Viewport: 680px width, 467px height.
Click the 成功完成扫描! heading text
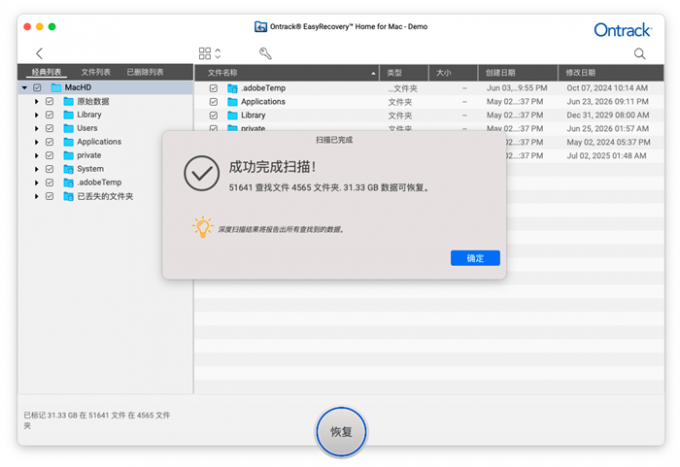pos(273,167)
